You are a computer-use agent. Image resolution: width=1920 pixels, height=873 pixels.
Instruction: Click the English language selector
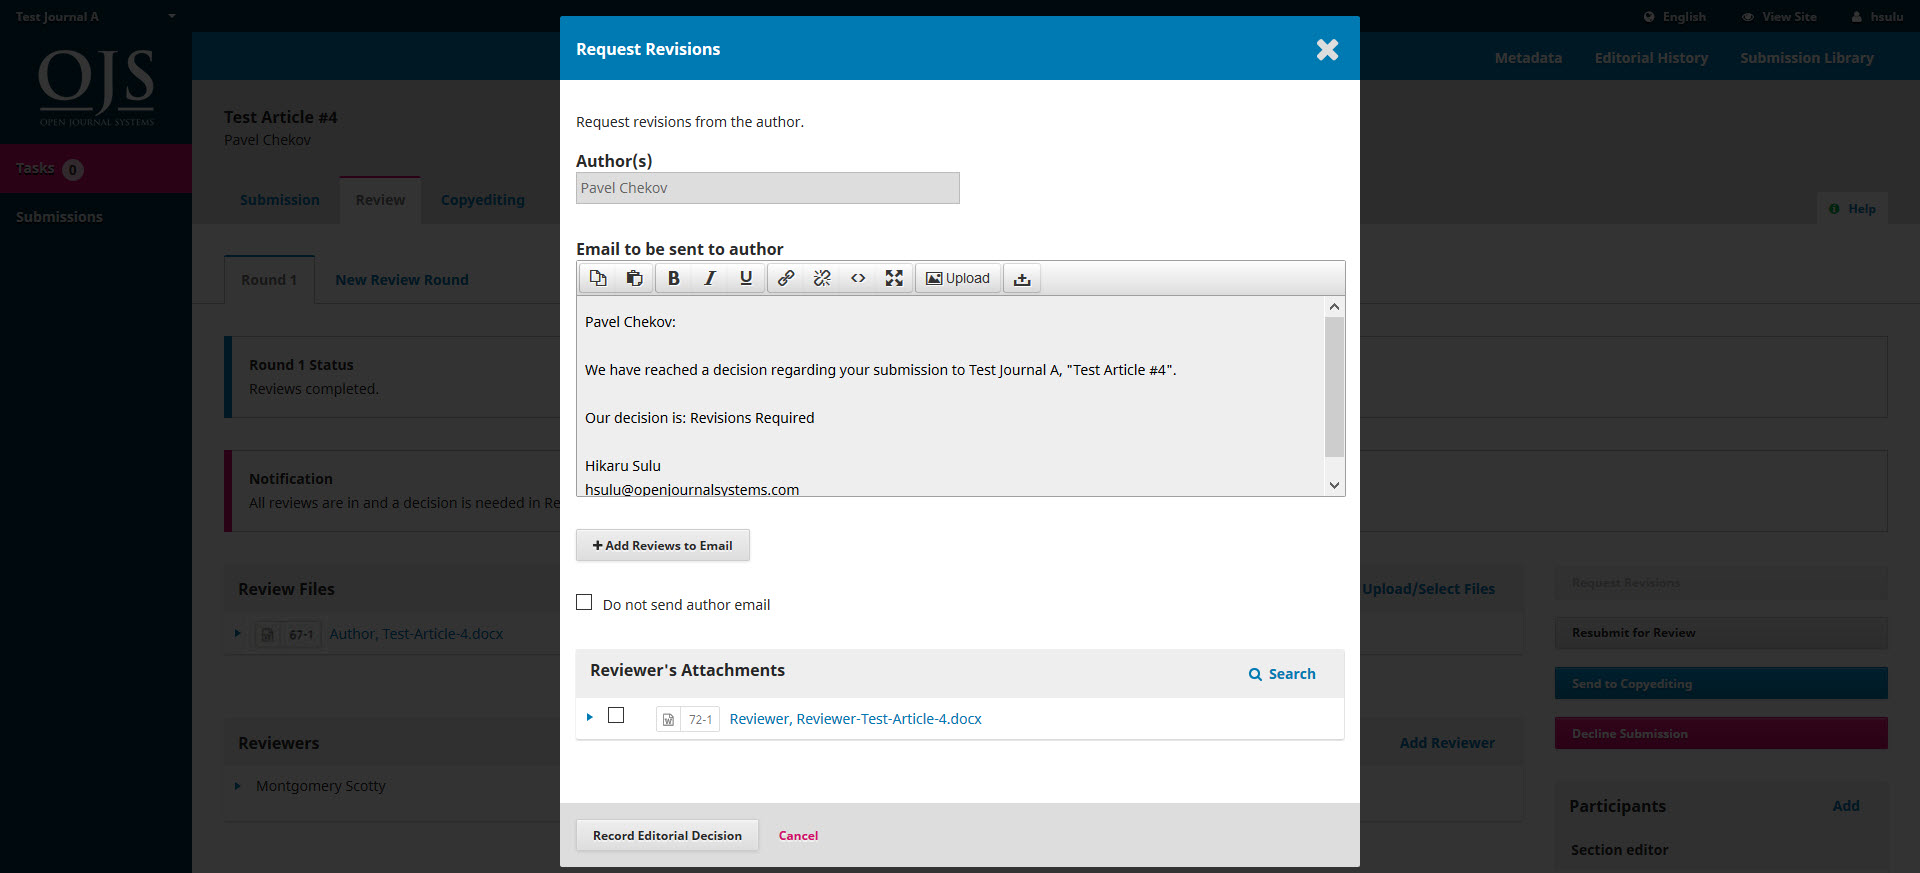coord(1675,17)
